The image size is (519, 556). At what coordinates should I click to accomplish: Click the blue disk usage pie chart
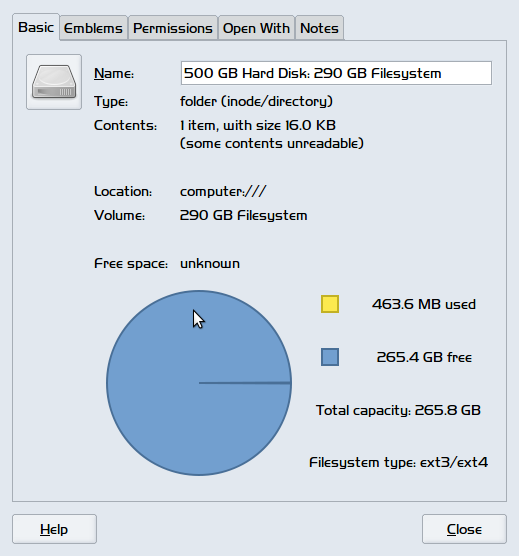click(x=199, y=383)
